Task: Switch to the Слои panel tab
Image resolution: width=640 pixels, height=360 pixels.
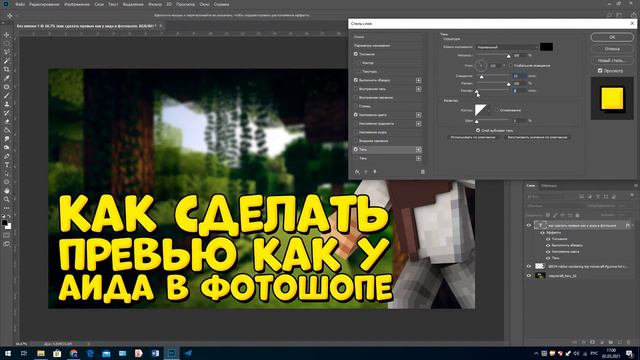Action: click(x=531, y=186)
